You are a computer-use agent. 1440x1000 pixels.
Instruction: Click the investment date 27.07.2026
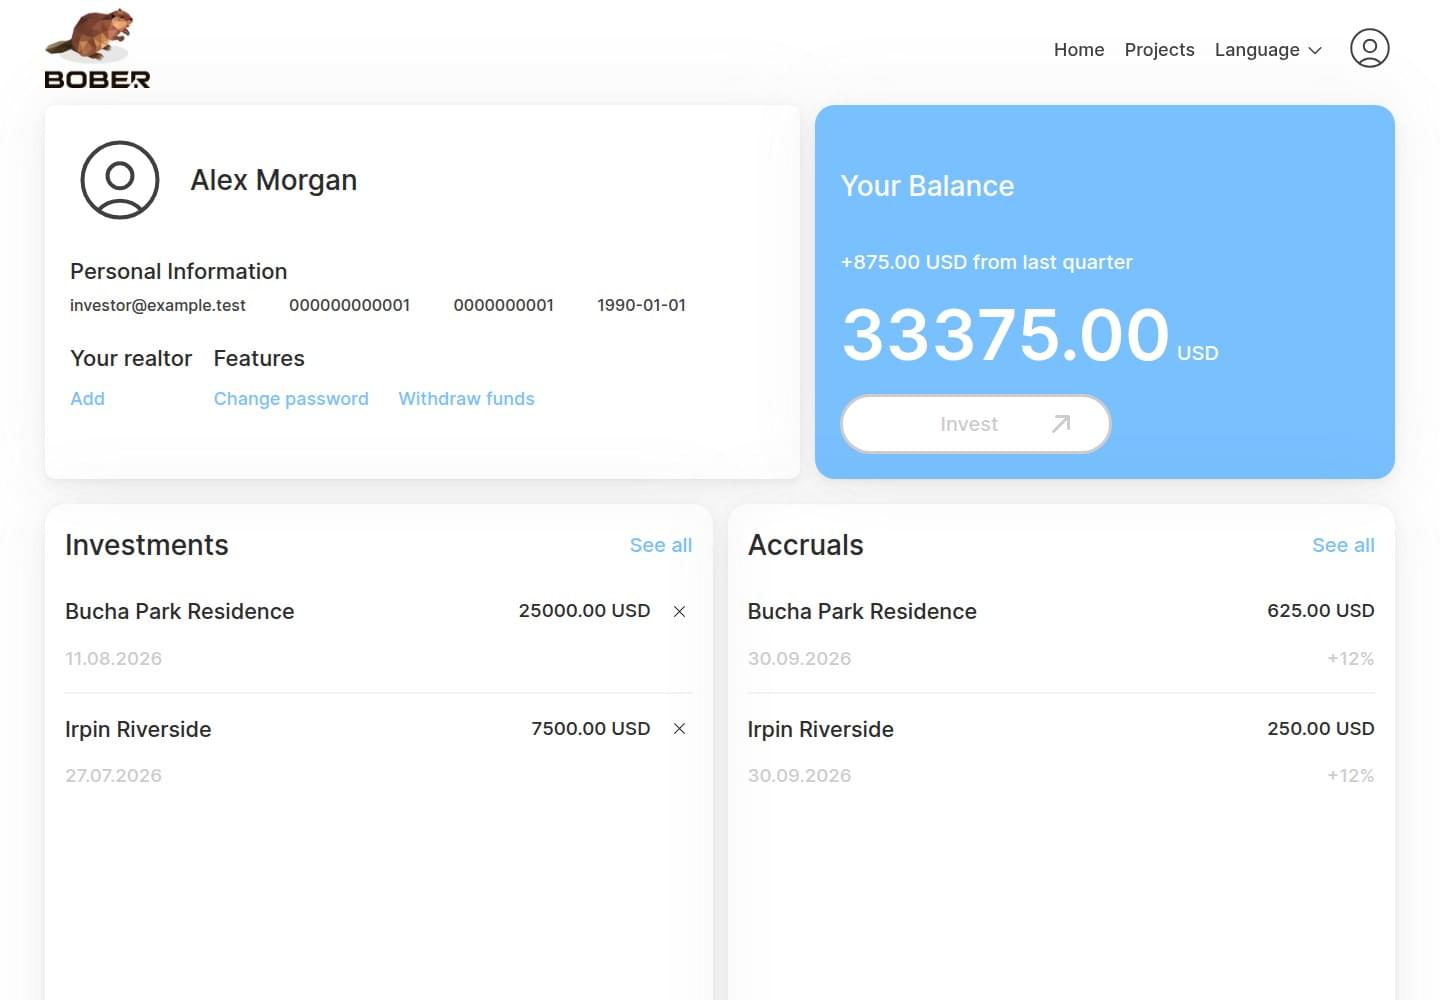tap(113, 776)
